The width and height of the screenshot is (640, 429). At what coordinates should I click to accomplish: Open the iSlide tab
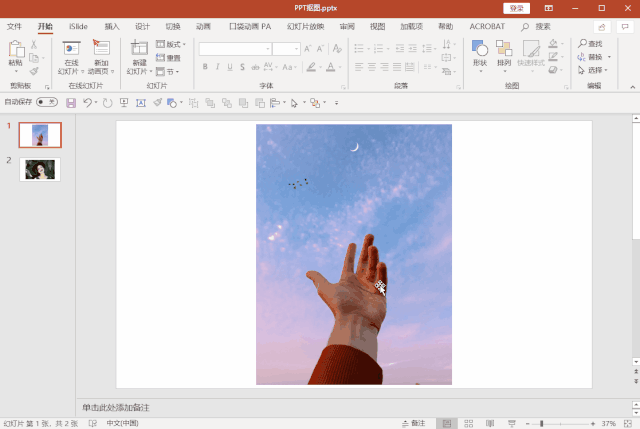78,27
